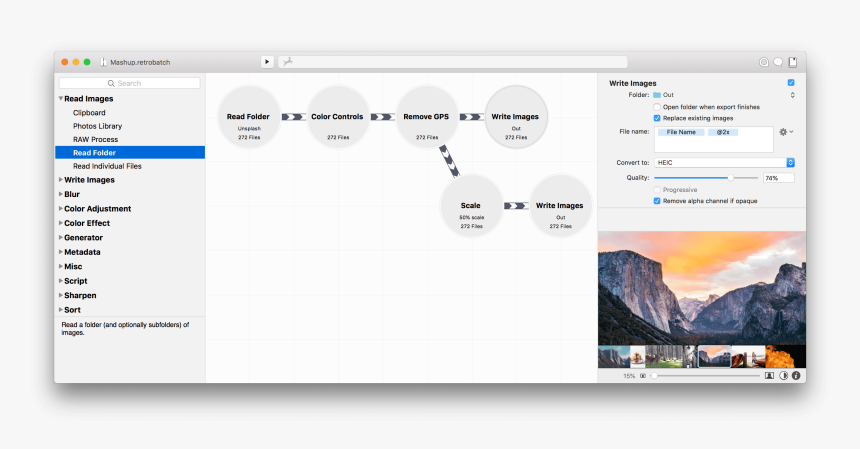Select the blue-sky mountain thumbnail
The image size is (860, 449).
point(614,356)
